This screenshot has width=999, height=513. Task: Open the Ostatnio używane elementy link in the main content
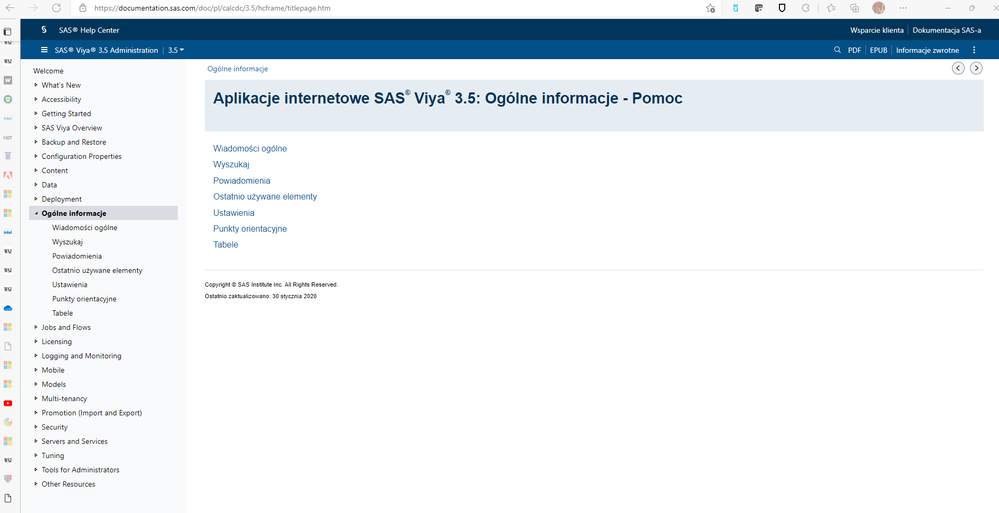pyautogui.click(x=265, y=196)
